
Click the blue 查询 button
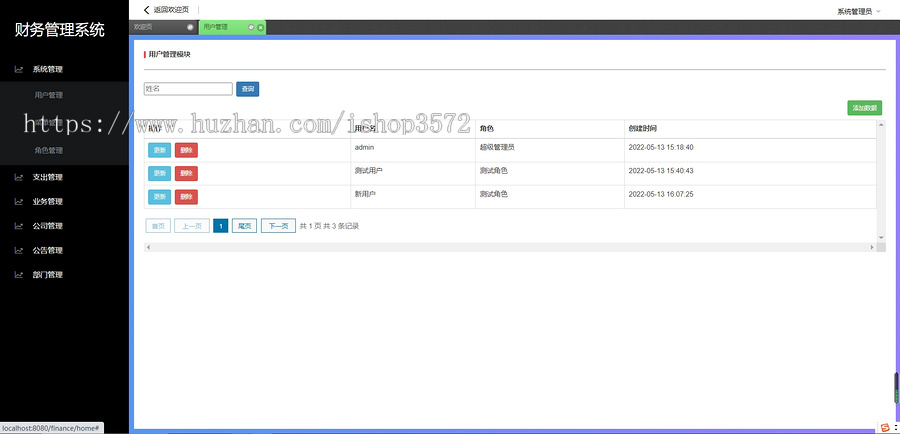tap(247, 89)
